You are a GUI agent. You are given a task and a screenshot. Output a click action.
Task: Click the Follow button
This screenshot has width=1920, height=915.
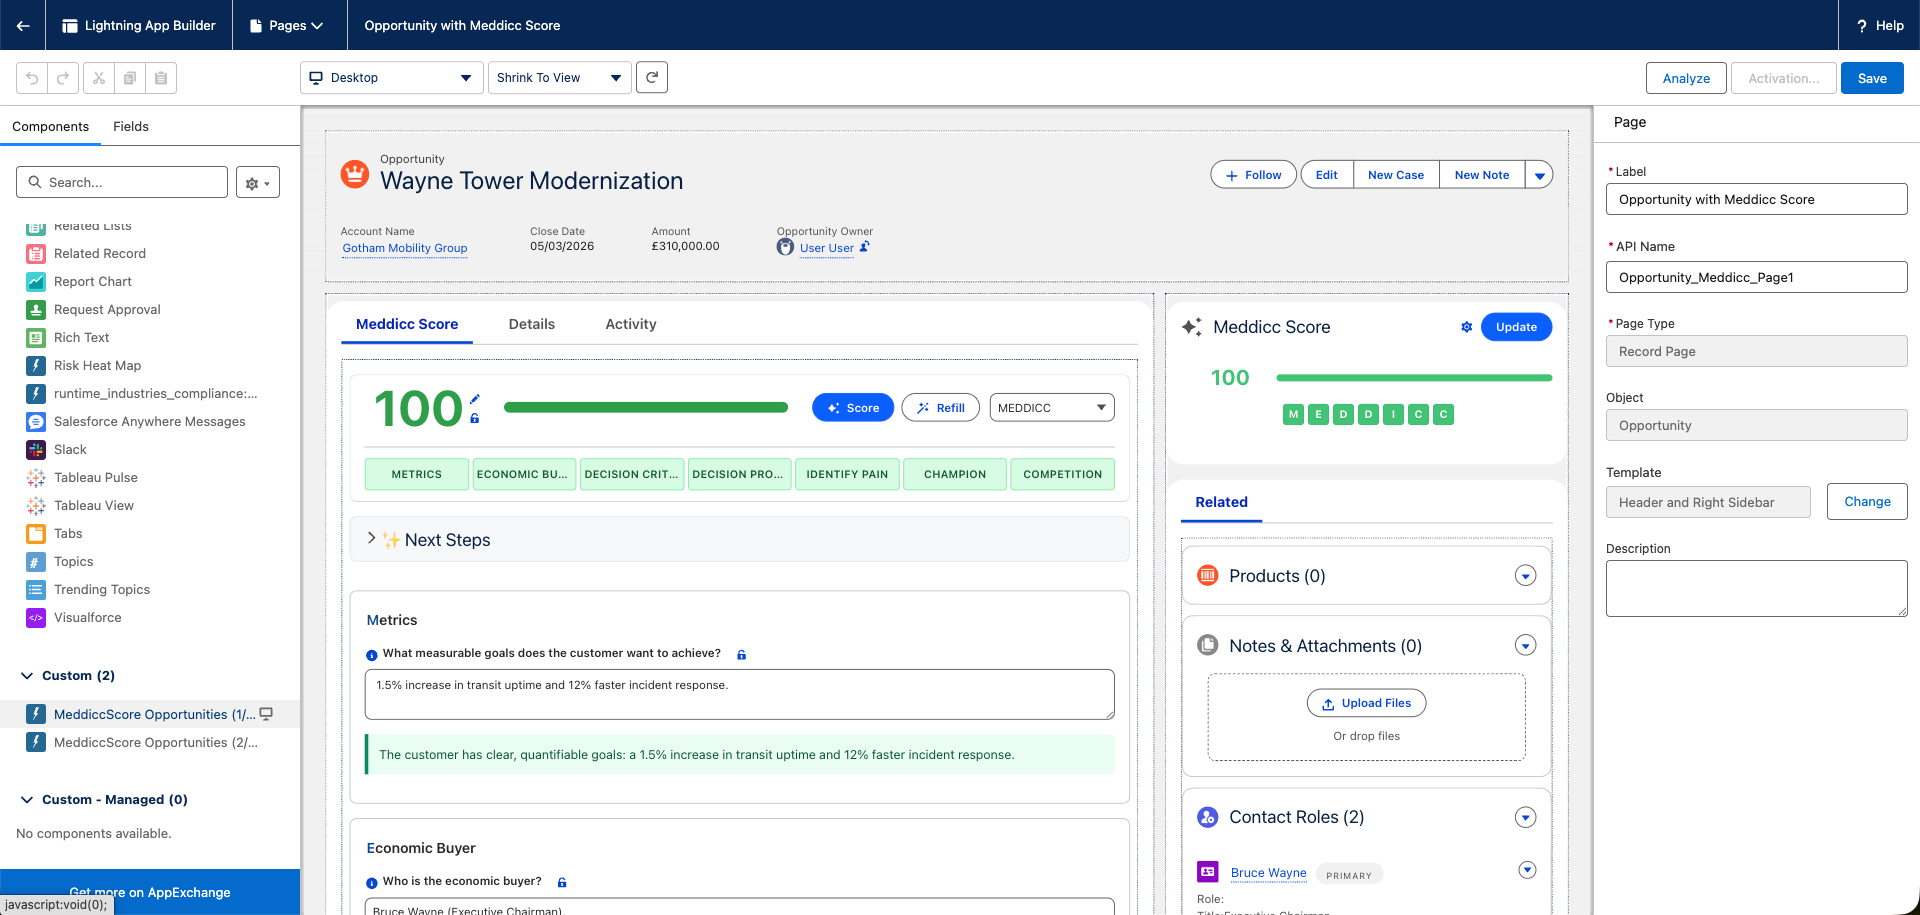(x=1254, y=175)
